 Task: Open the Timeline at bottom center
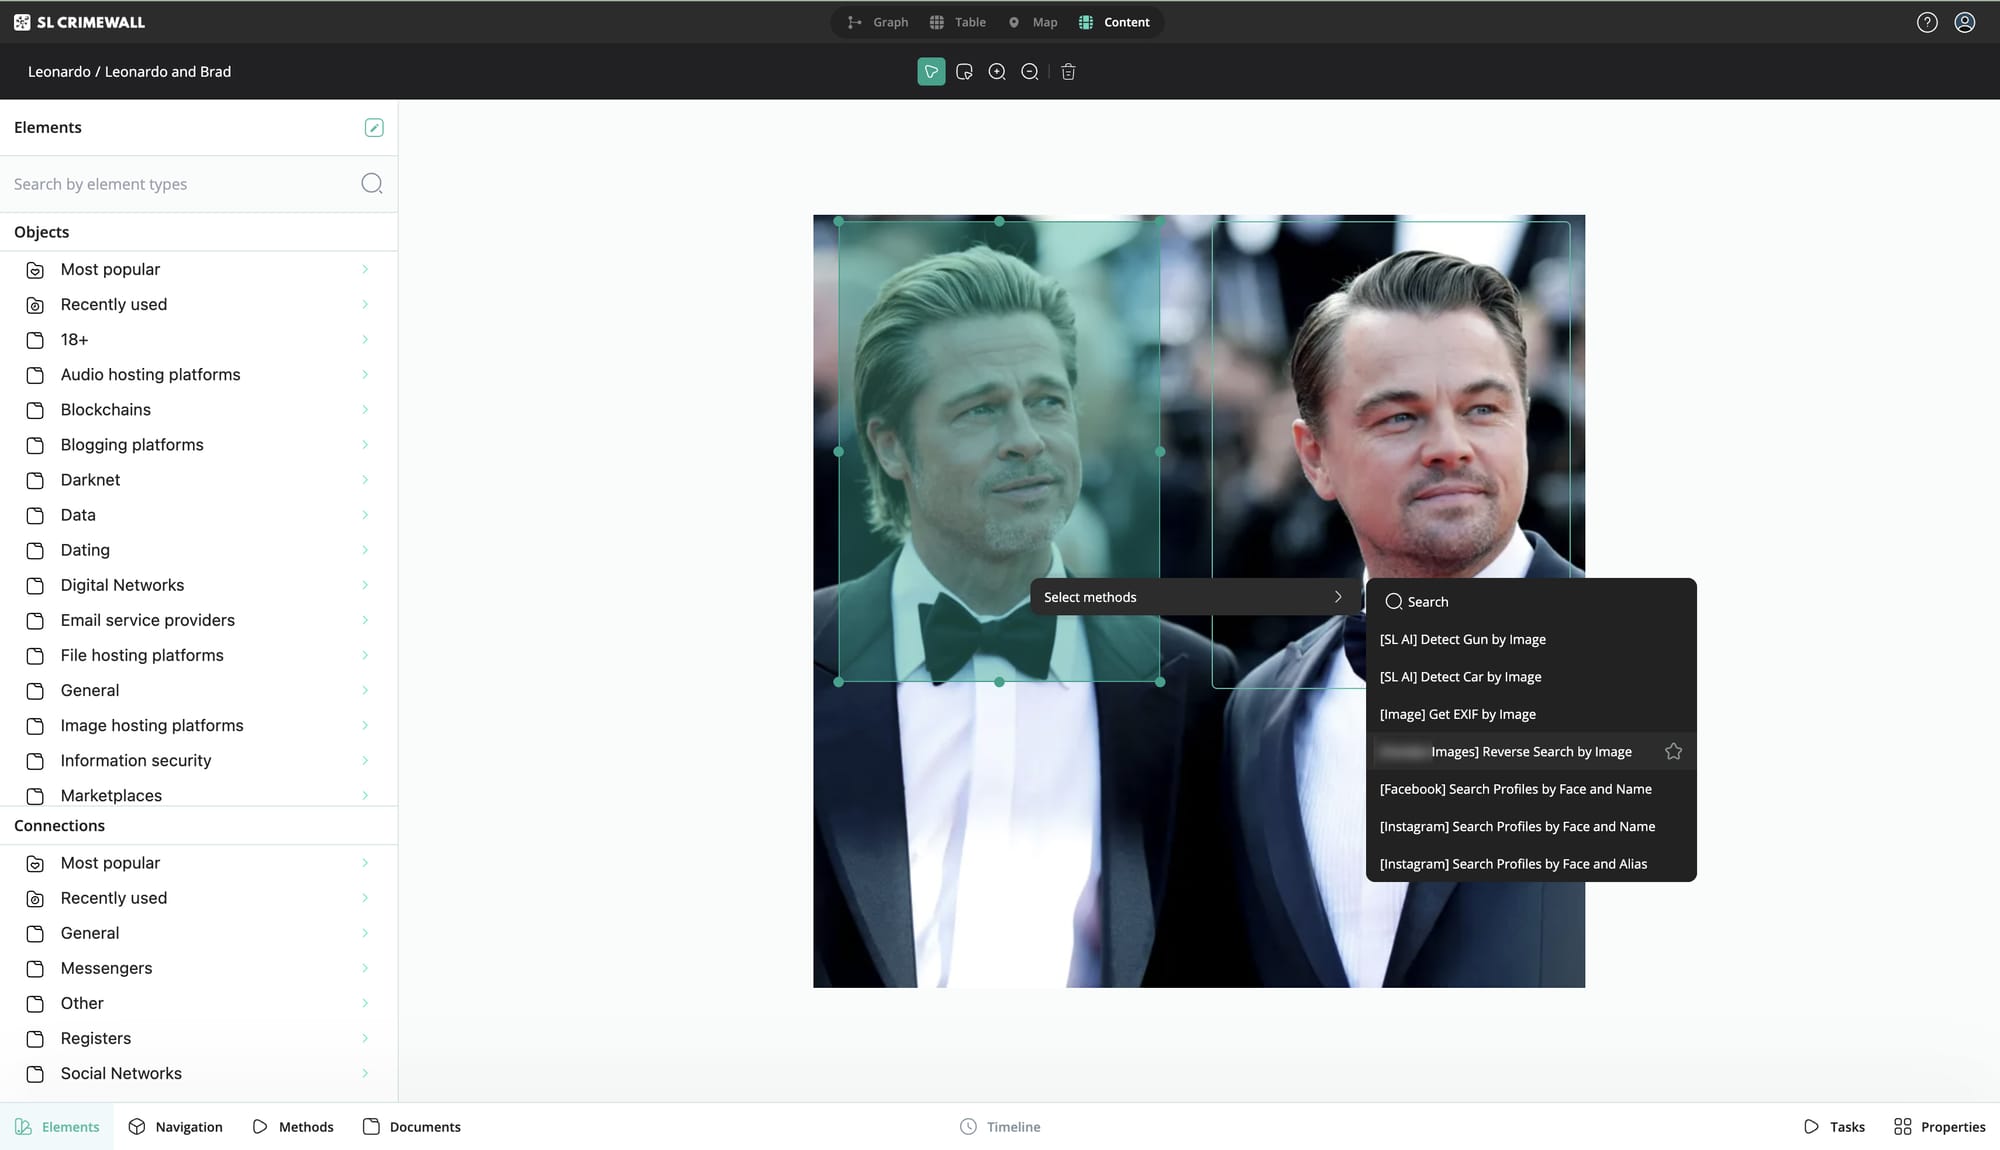pos(1000,1127)
